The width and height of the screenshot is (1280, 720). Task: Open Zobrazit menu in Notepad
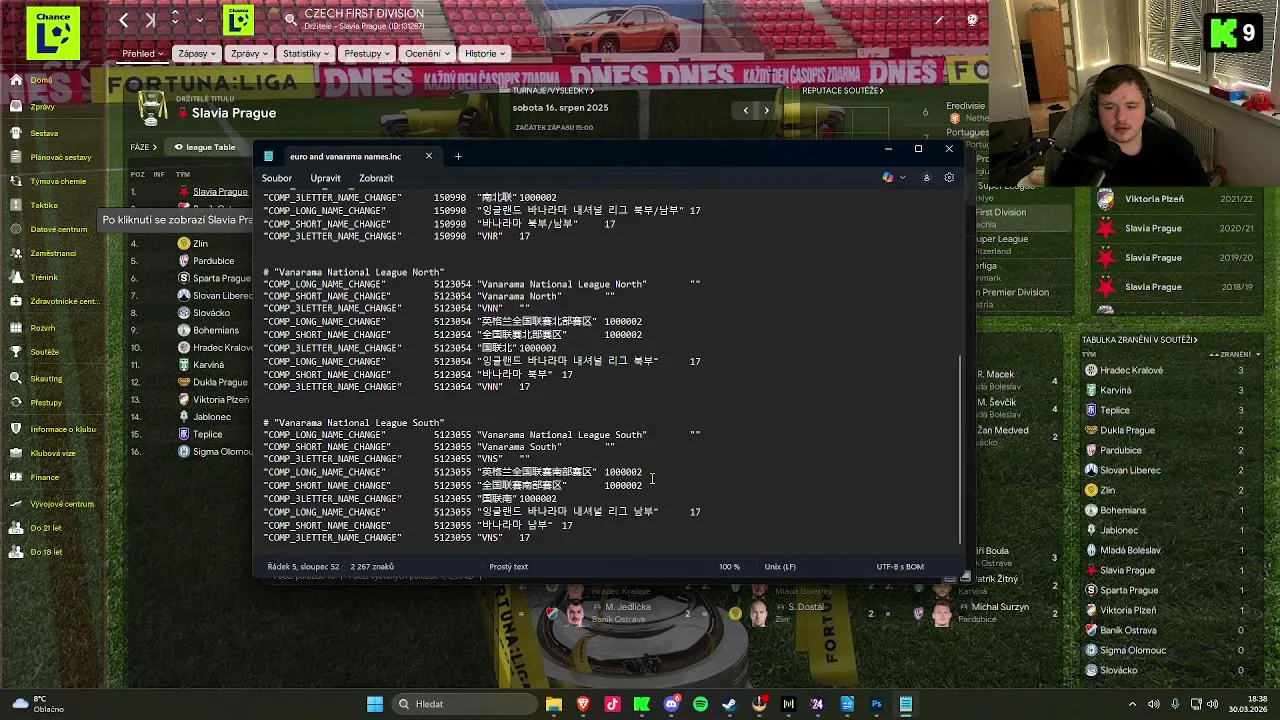pyautogui.click(x=376, y=178)
